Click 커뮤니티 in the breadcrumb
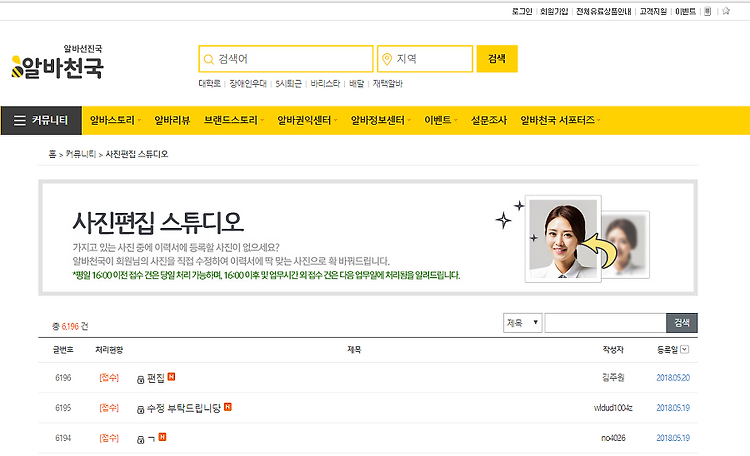750x456 pixels. pos(80,154)
